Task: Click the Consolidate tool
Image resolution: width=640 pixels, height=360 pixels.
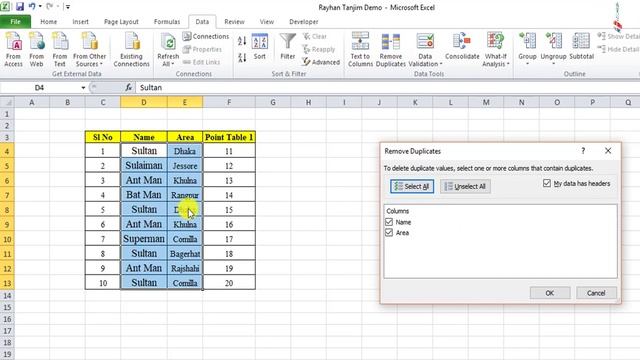Action: coord(462,46)
